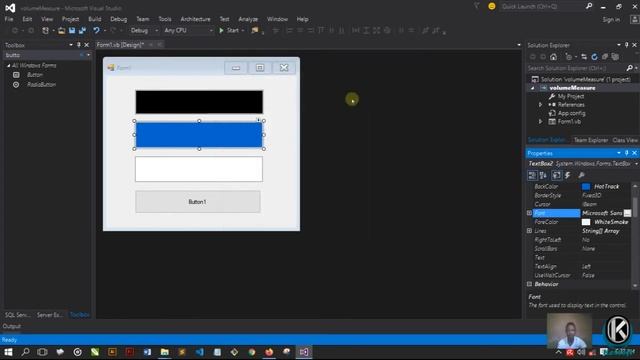Select Button control in Toolbox

(x=35, y=75)
